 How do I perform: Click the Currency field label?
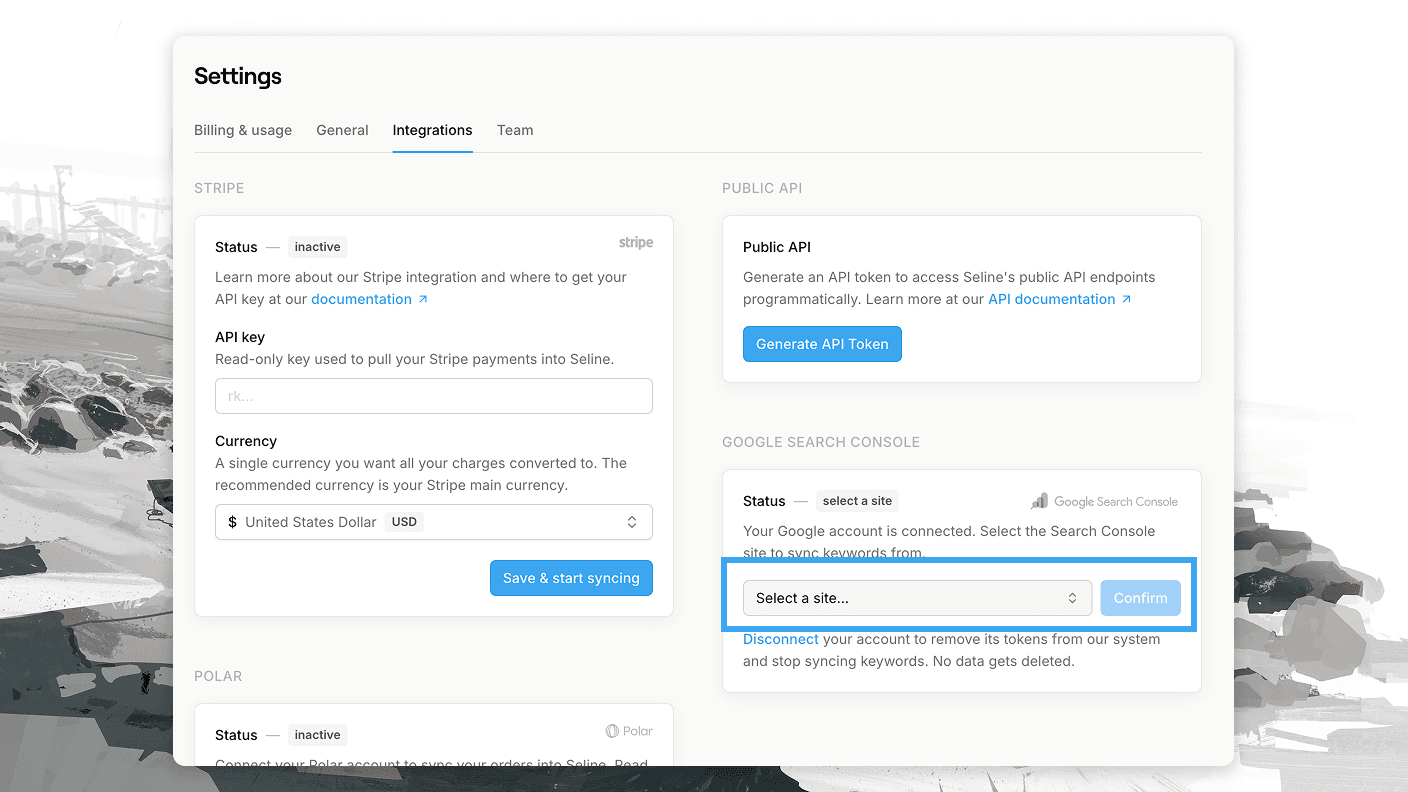(246, 441)
